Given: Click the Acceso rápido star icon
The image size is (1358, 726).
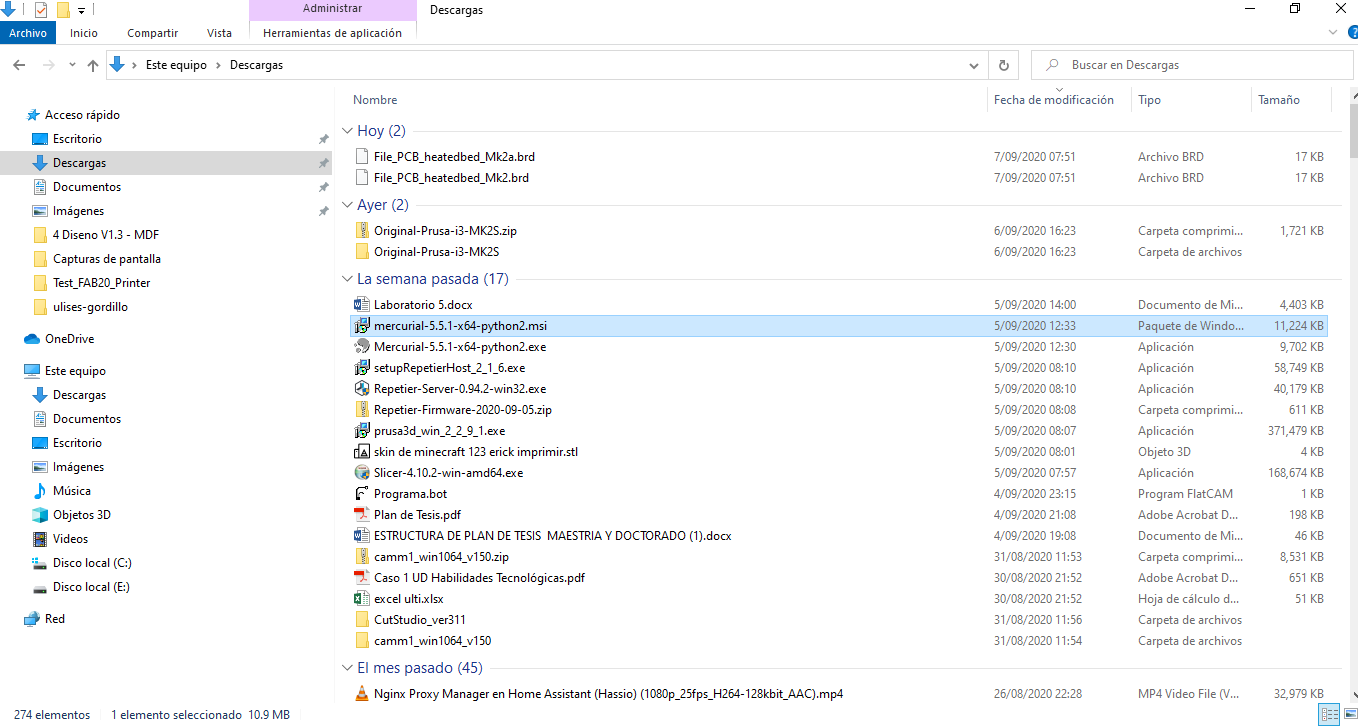Looking at the screenshot, I should coord(33,115).
